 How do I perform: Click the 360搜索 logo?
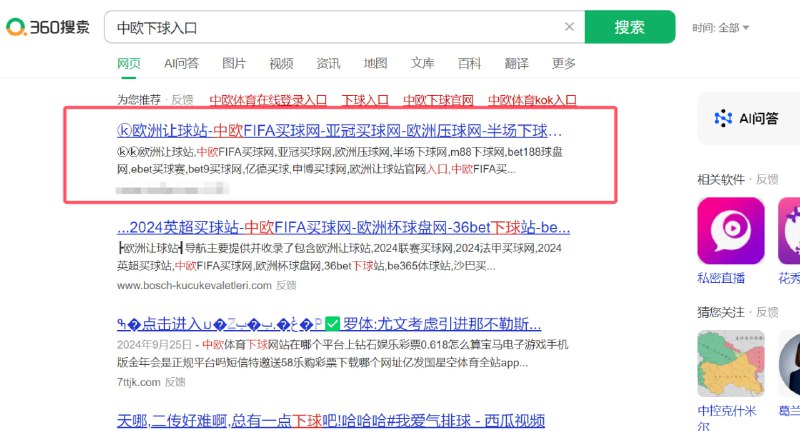(48, 27)
